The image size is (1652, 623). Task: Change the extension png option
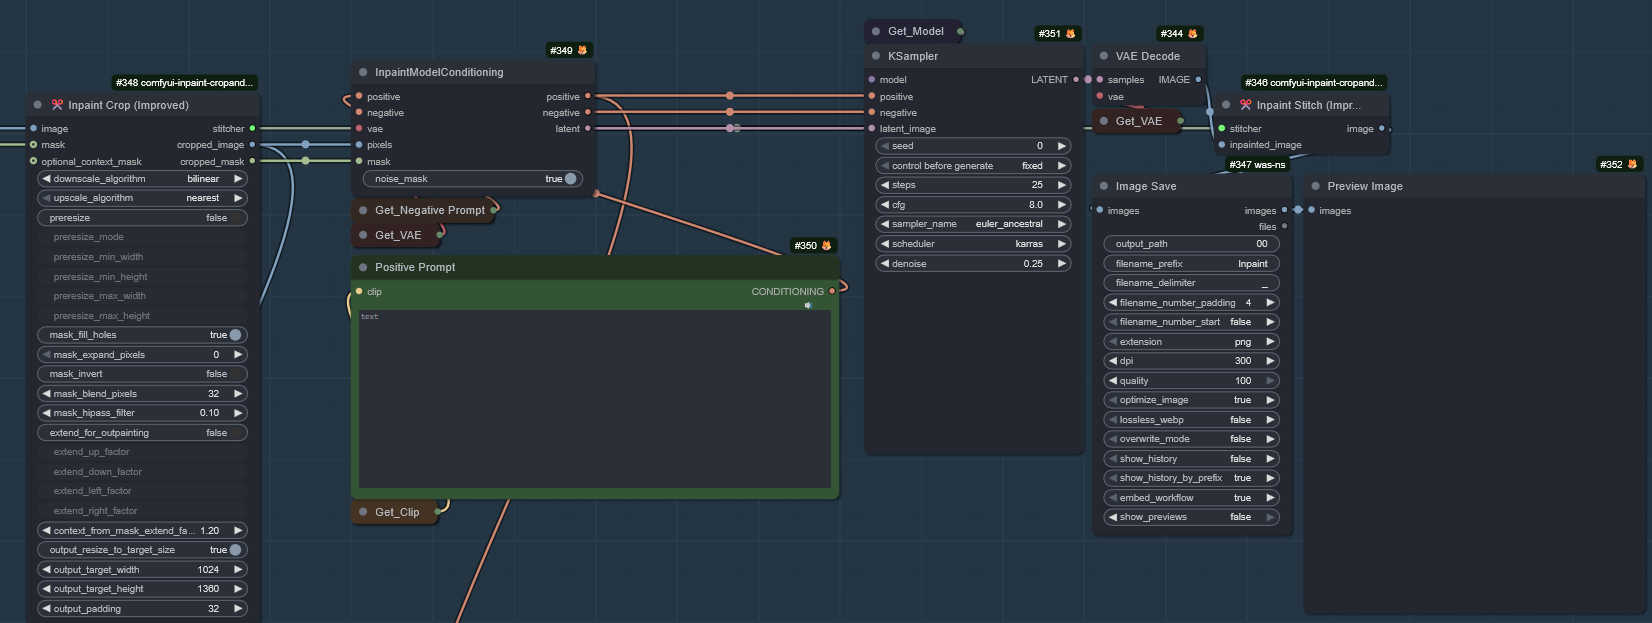tap(1190, 342)
